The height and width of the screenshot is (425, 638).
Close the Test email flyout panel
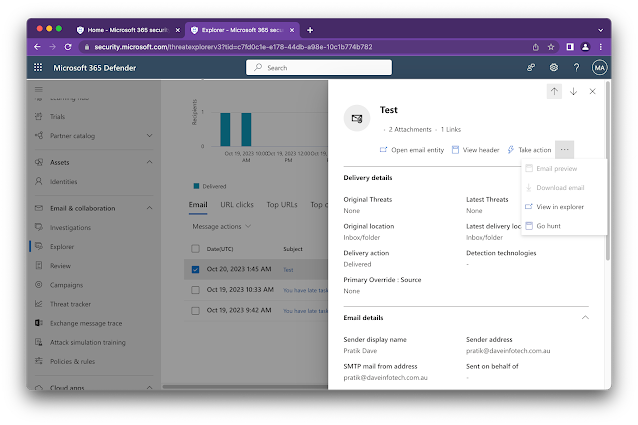click(x=592, y=92)
